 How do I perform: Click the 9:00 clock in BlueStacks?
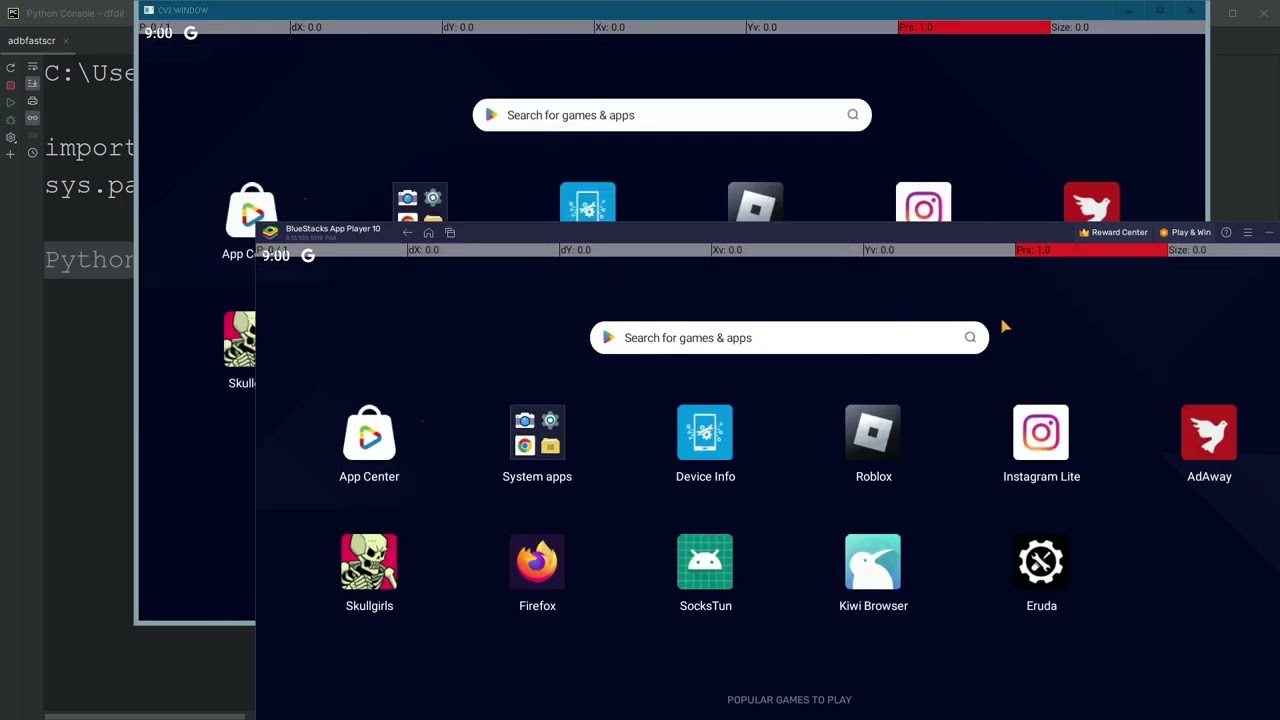click(x=276, y=256)
